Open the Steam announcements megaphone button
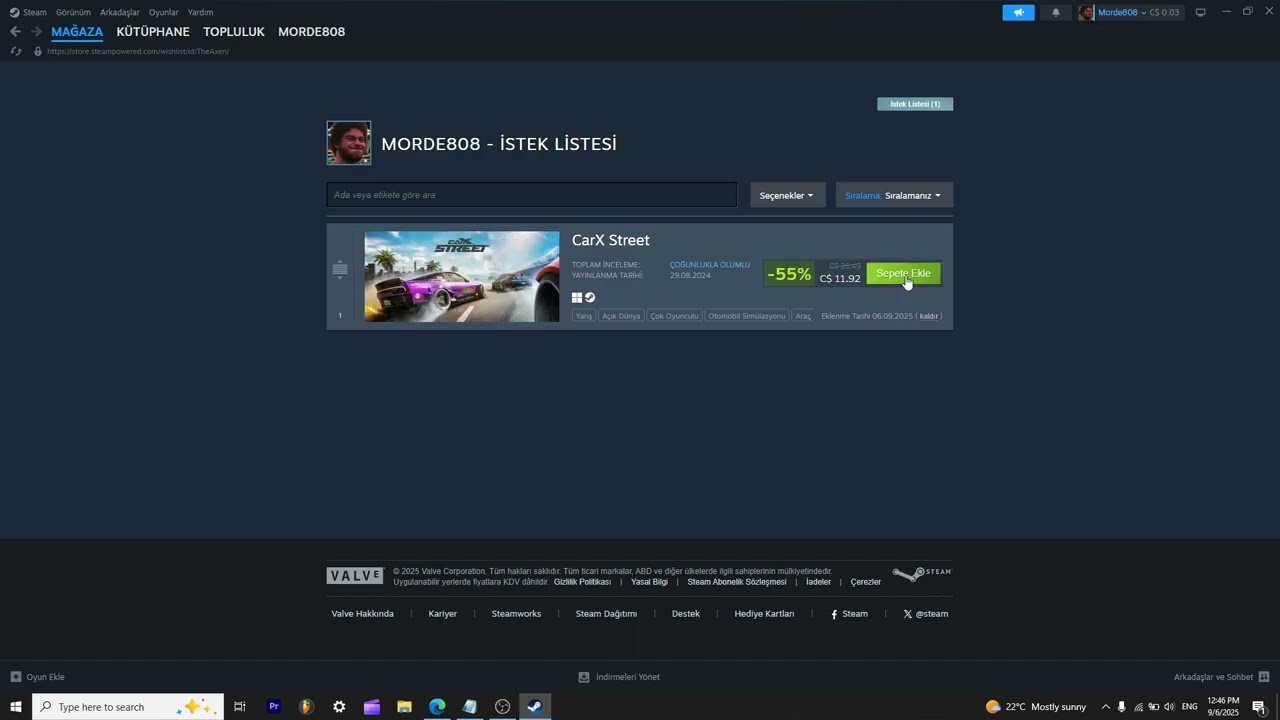1280x720 pixels. pyautogui.click(x=1018, y=12)
